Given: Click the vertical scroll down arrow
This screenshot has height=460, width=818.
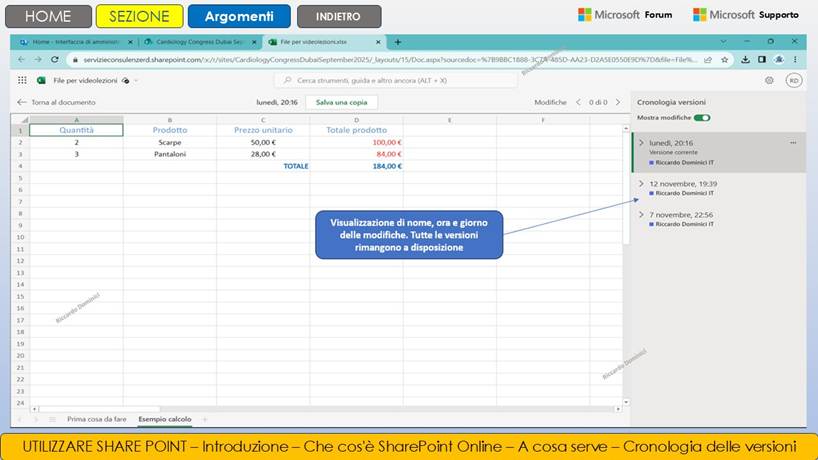Looking at the screenshot, I should [626, 402].
